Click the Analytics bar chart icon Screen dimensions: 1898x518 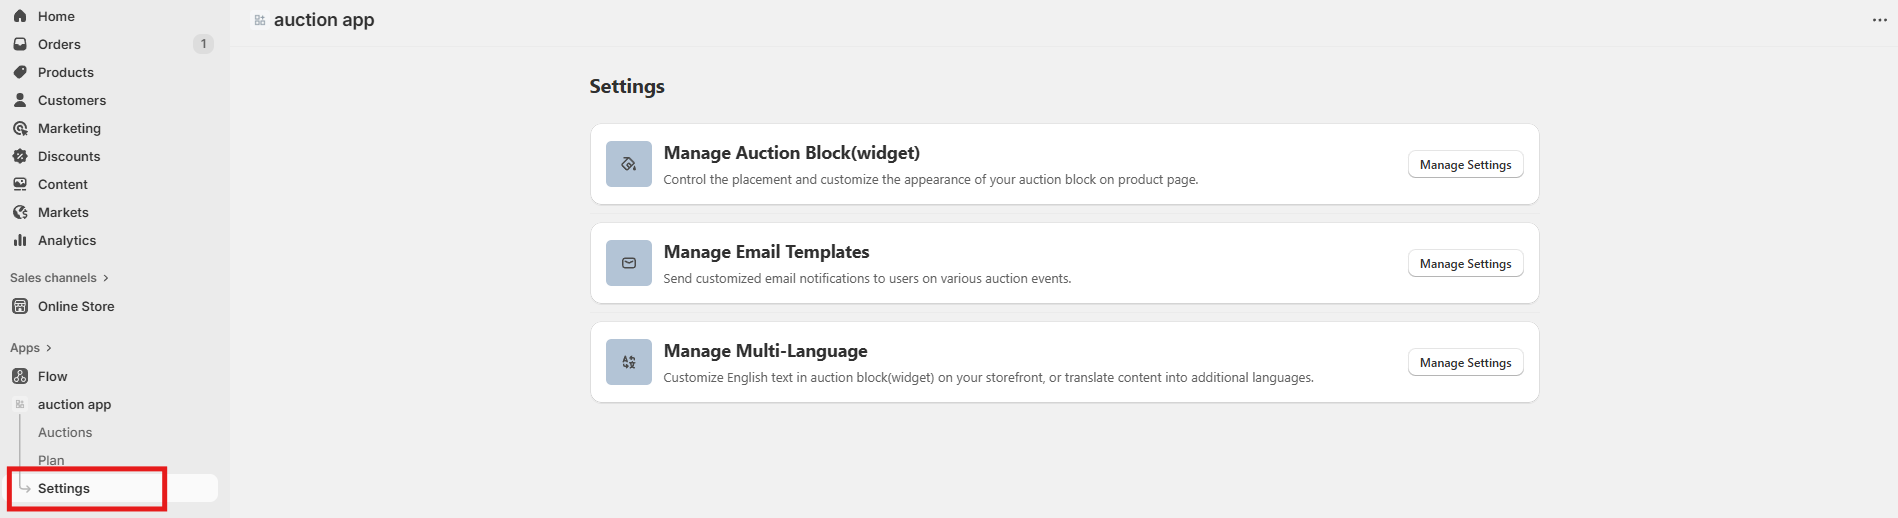(20, 240)
